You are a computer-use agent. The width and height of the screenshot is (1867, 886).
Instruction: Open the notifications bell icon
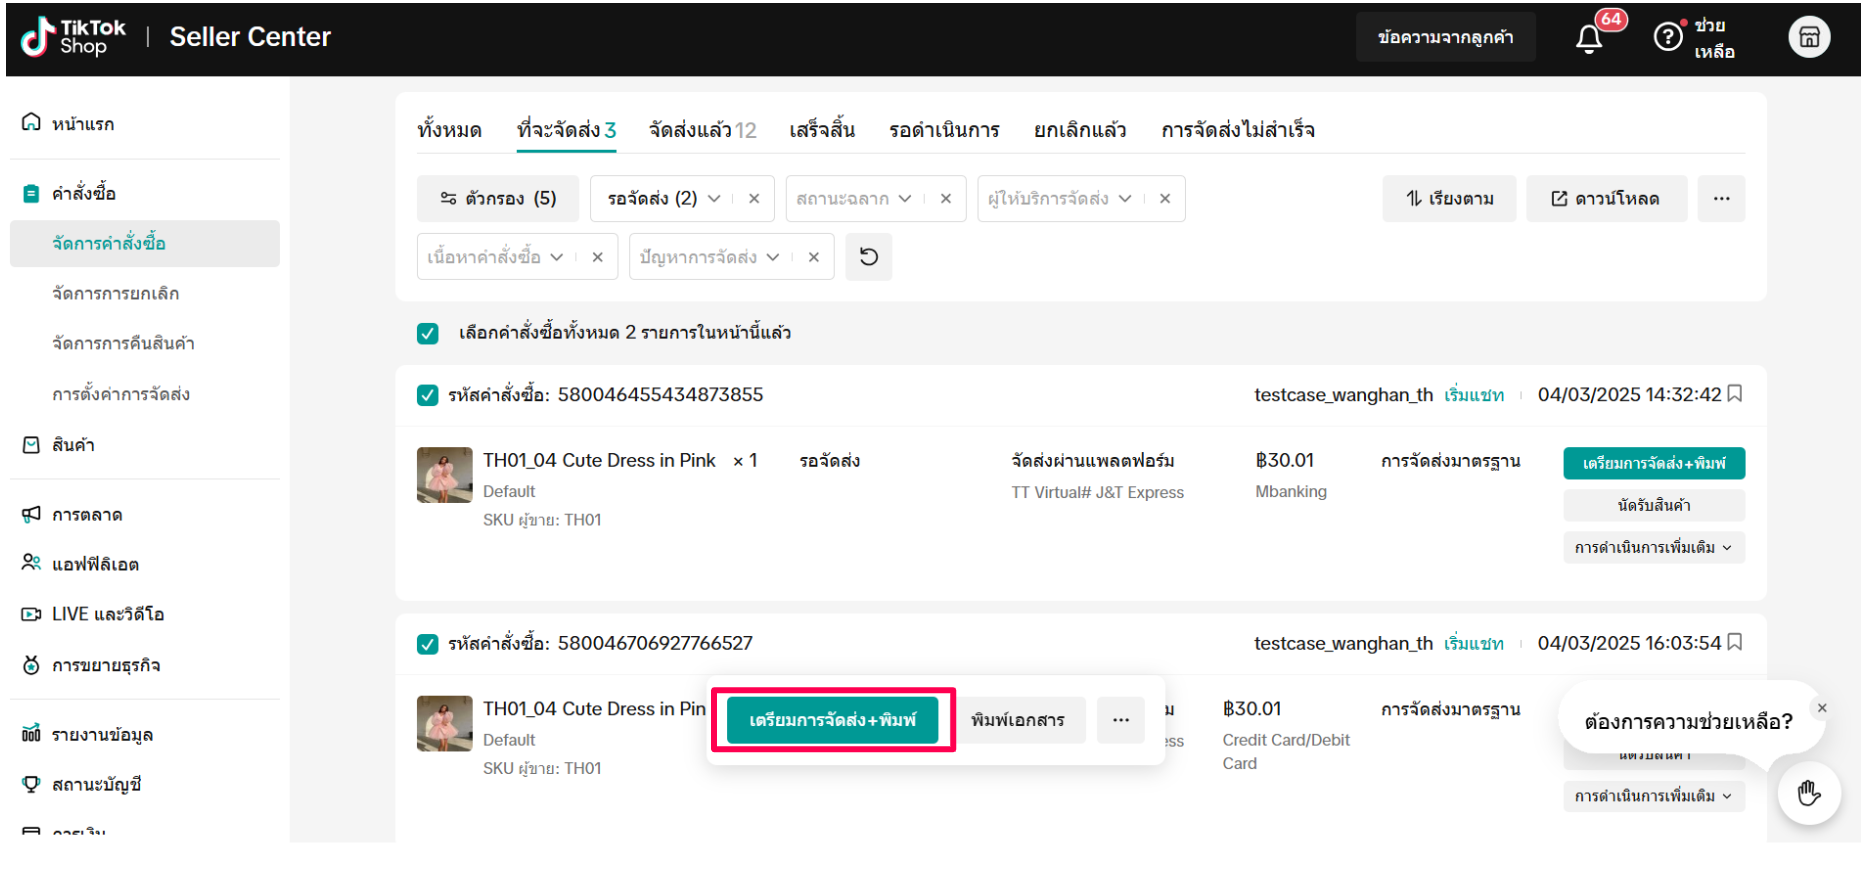click(1588, 39)
